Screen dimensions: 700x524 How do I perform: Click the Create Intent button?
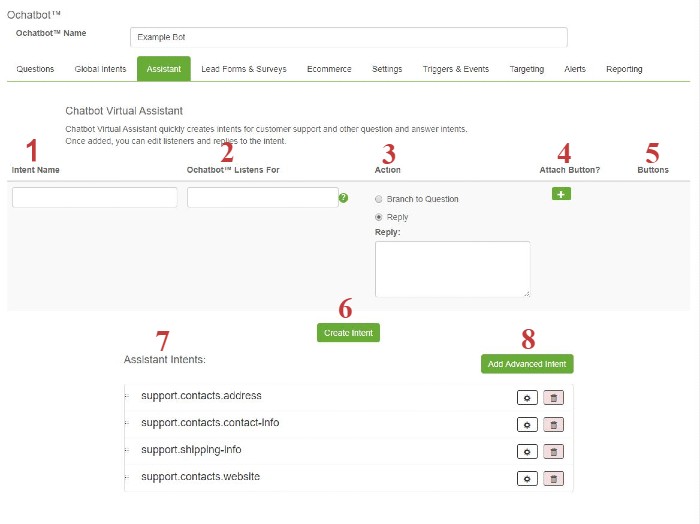pos(348,333)
